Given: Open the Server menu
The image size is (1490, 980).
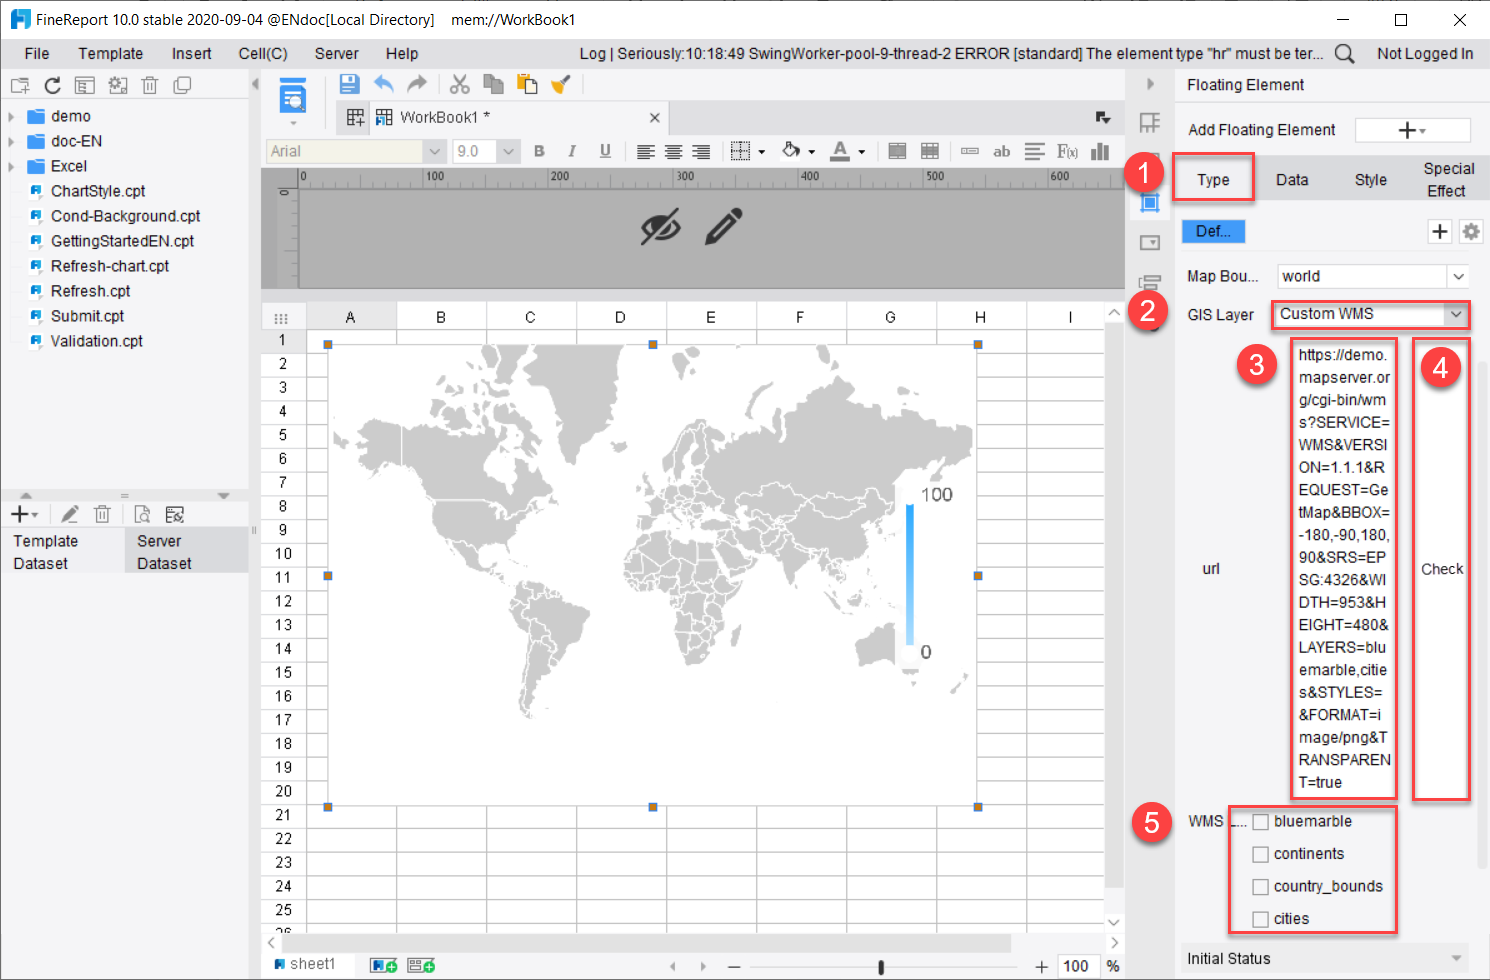Looking at the screenshot, I should [x=336, y=53].
